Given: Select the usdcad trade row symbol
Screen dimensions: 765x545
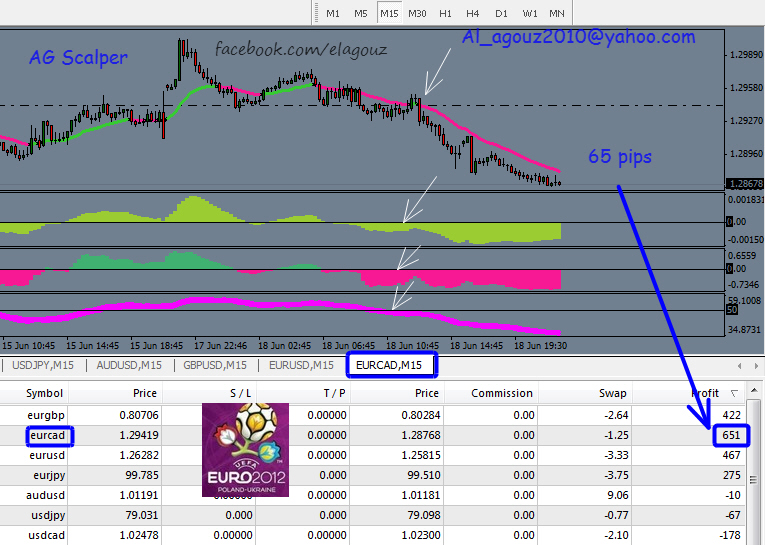Looking at the screenshot, I should (46, 535).
